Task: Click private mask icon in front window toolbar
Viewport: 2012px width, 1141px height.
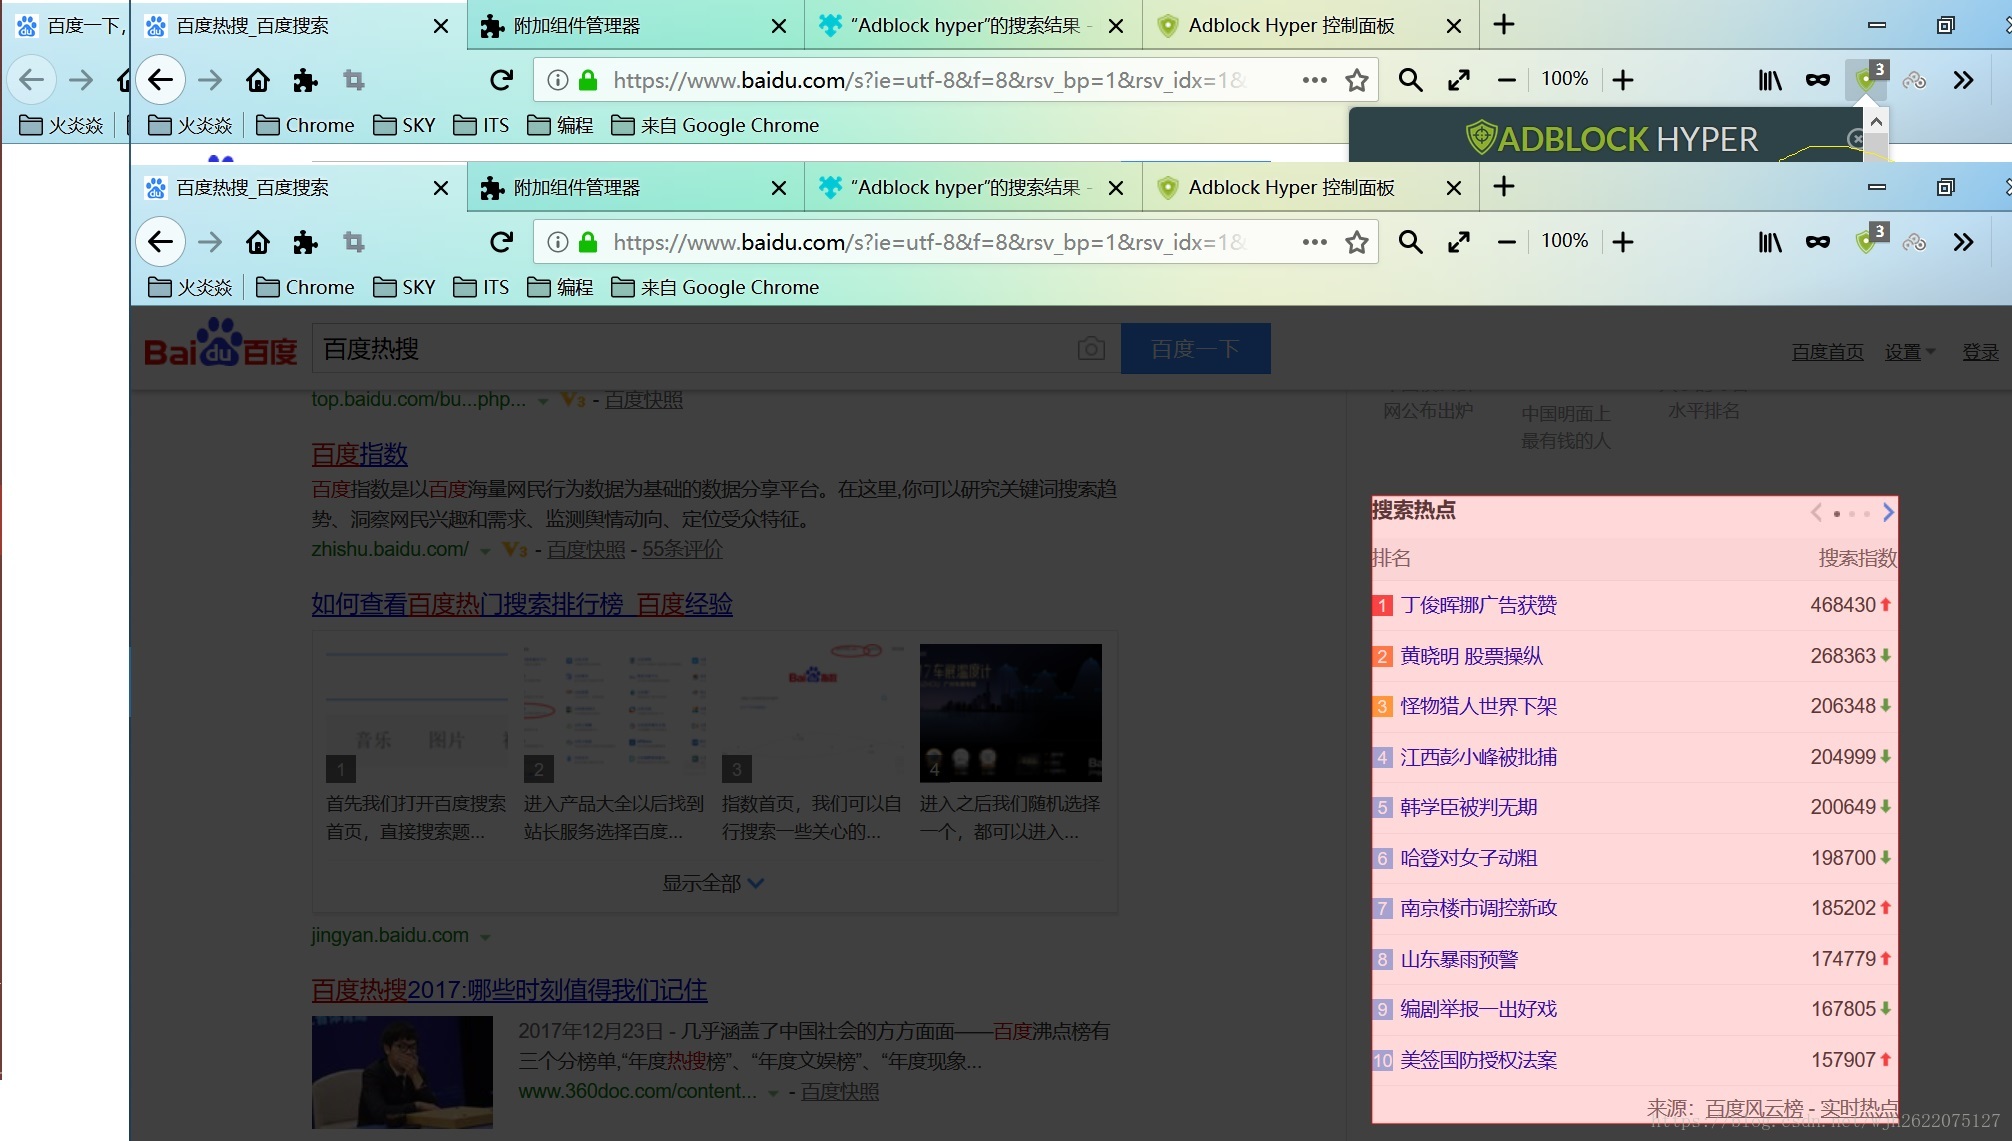Action: (1818, 242)
